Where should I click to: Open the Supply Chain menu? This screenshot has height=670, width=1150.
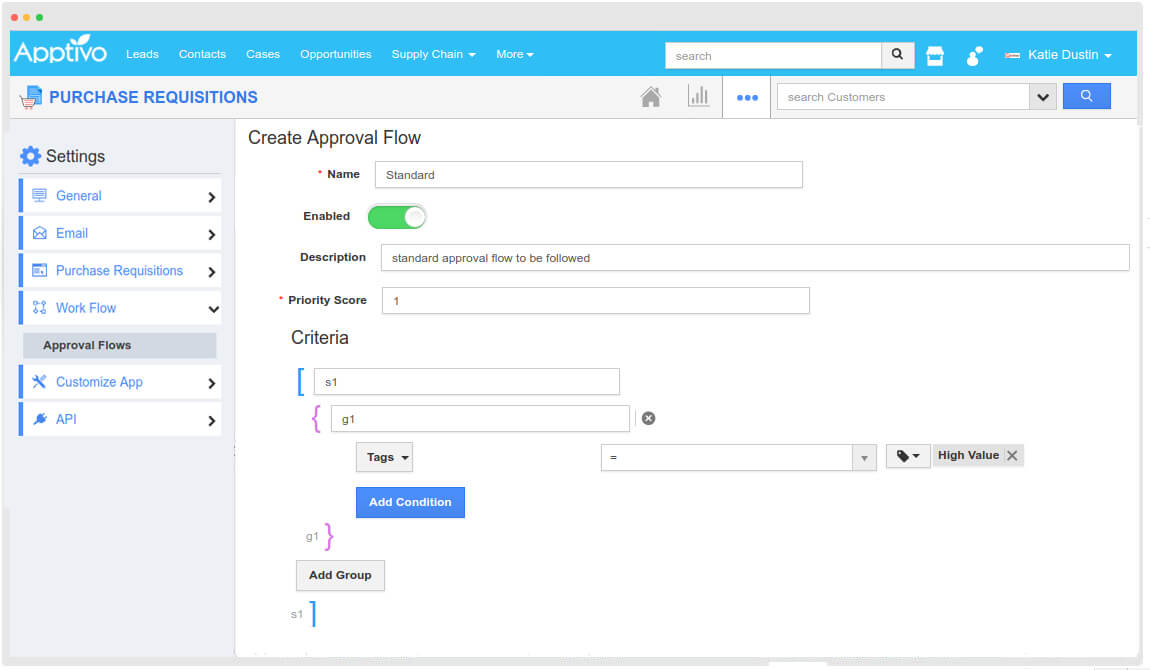(x=433, y=54)
